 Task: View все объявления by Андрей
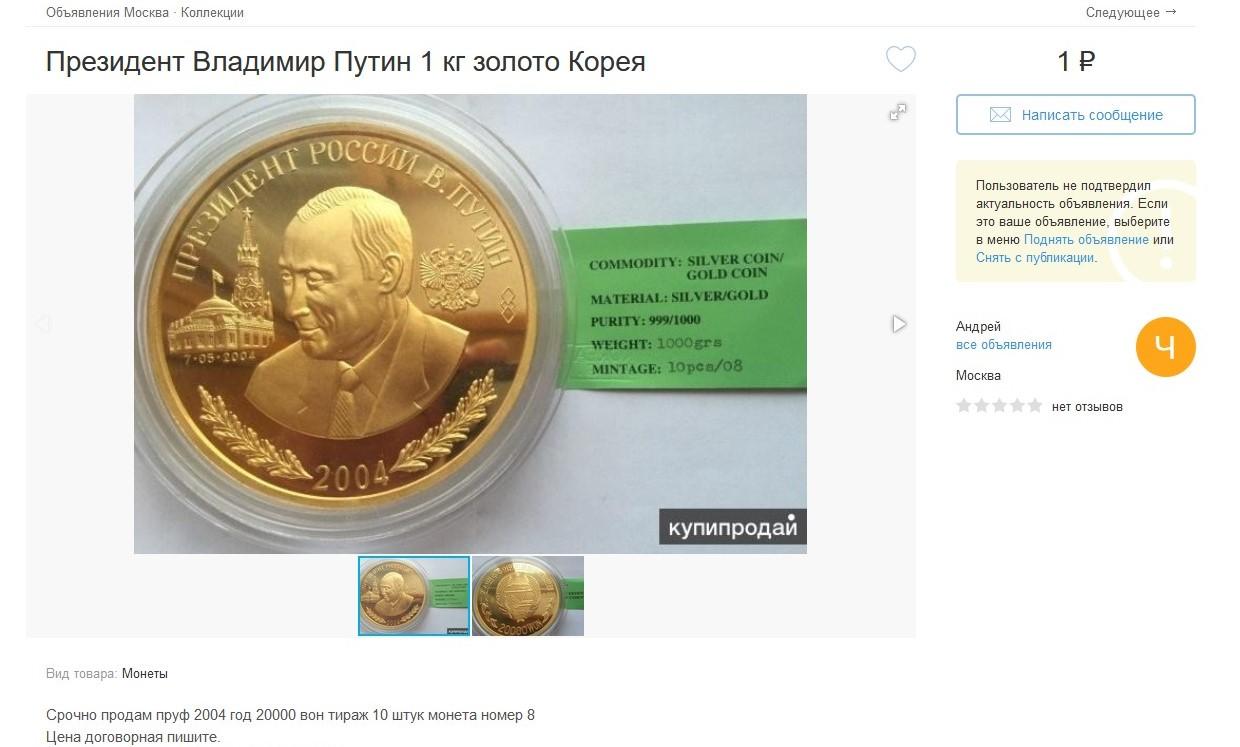click(x=1004, y=345)
